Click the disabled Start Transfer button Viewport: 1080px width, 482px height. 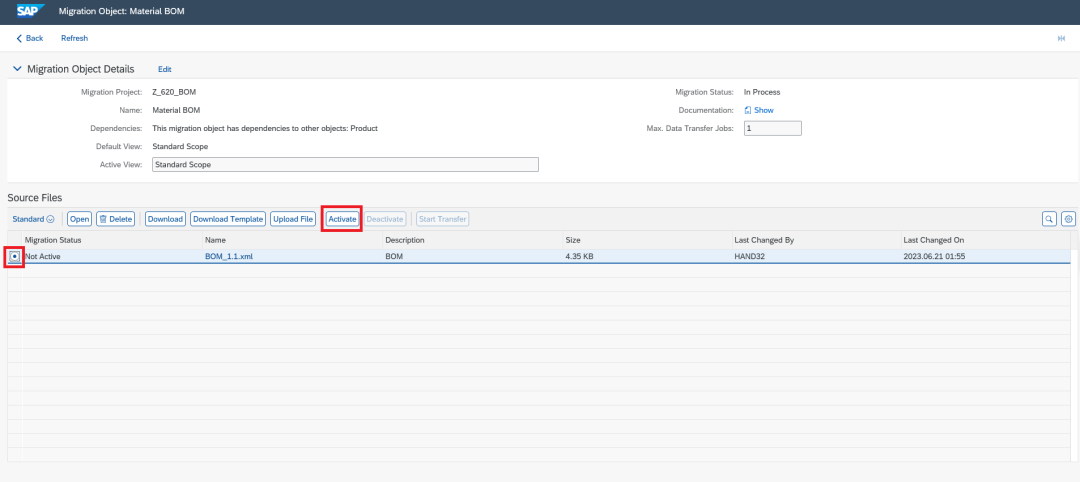[x=443, y=219]
